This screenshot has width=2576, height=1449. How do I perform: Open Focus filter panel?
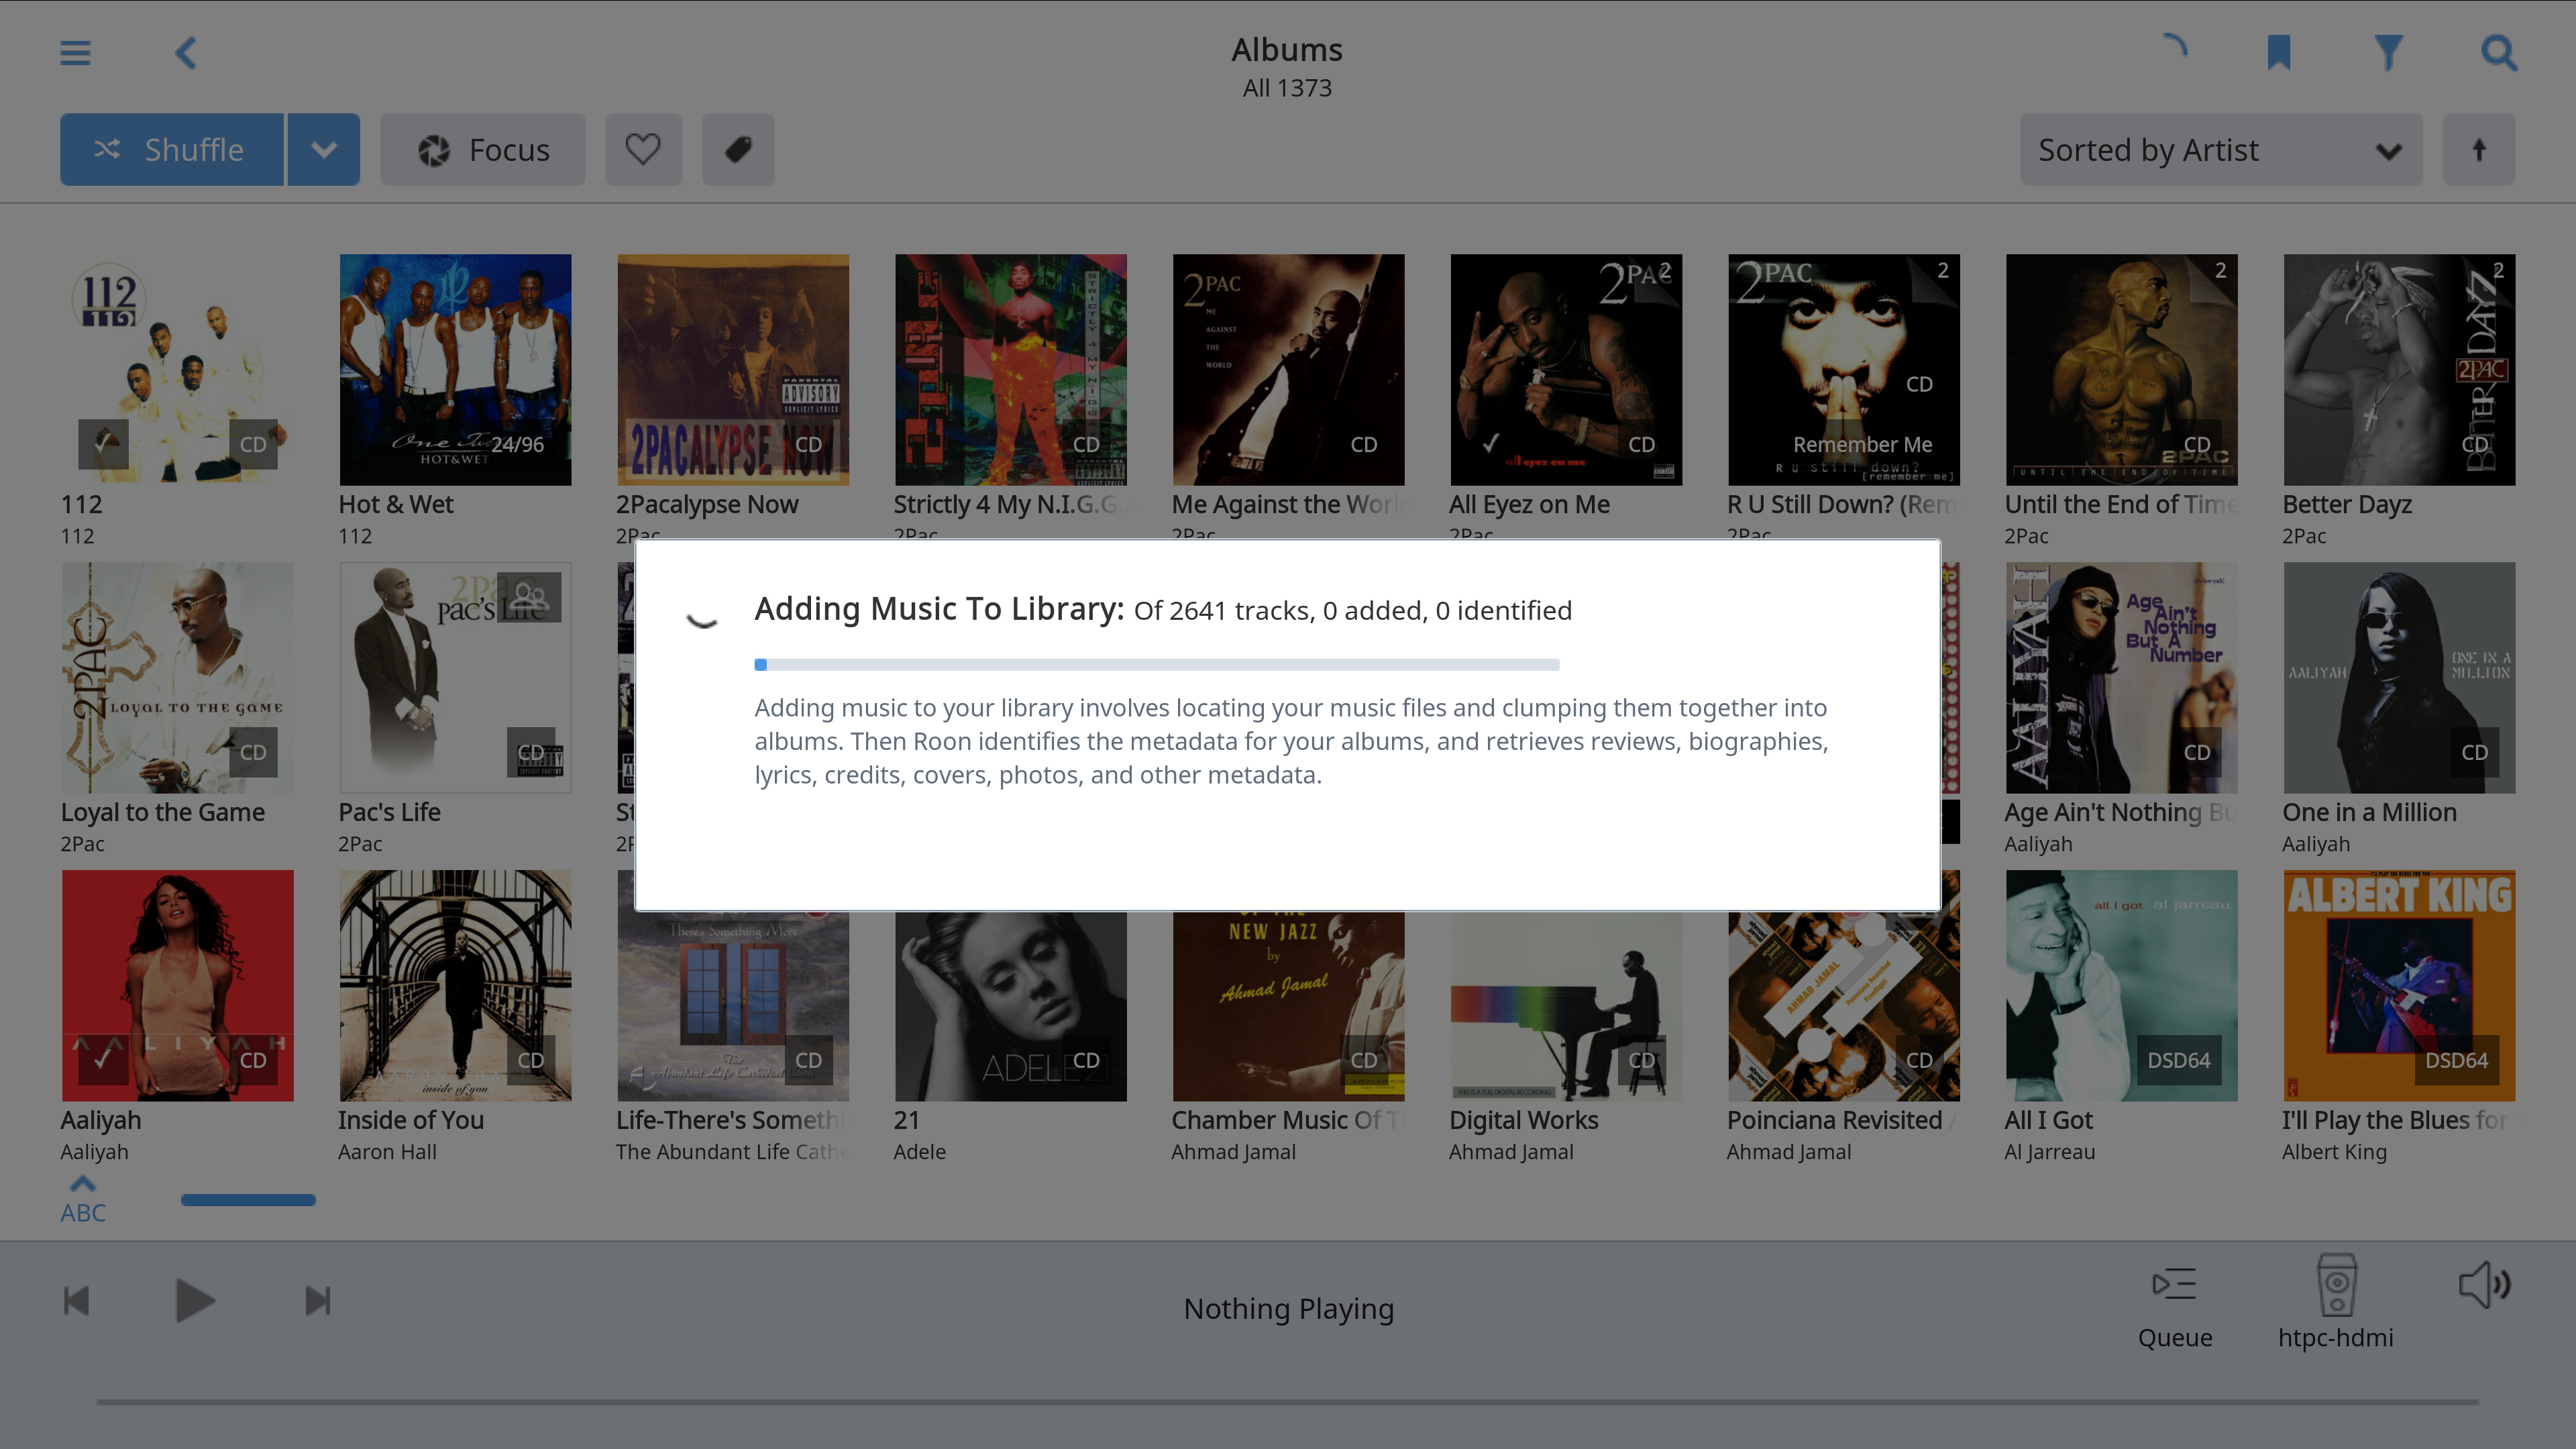[x=483, y=150]
